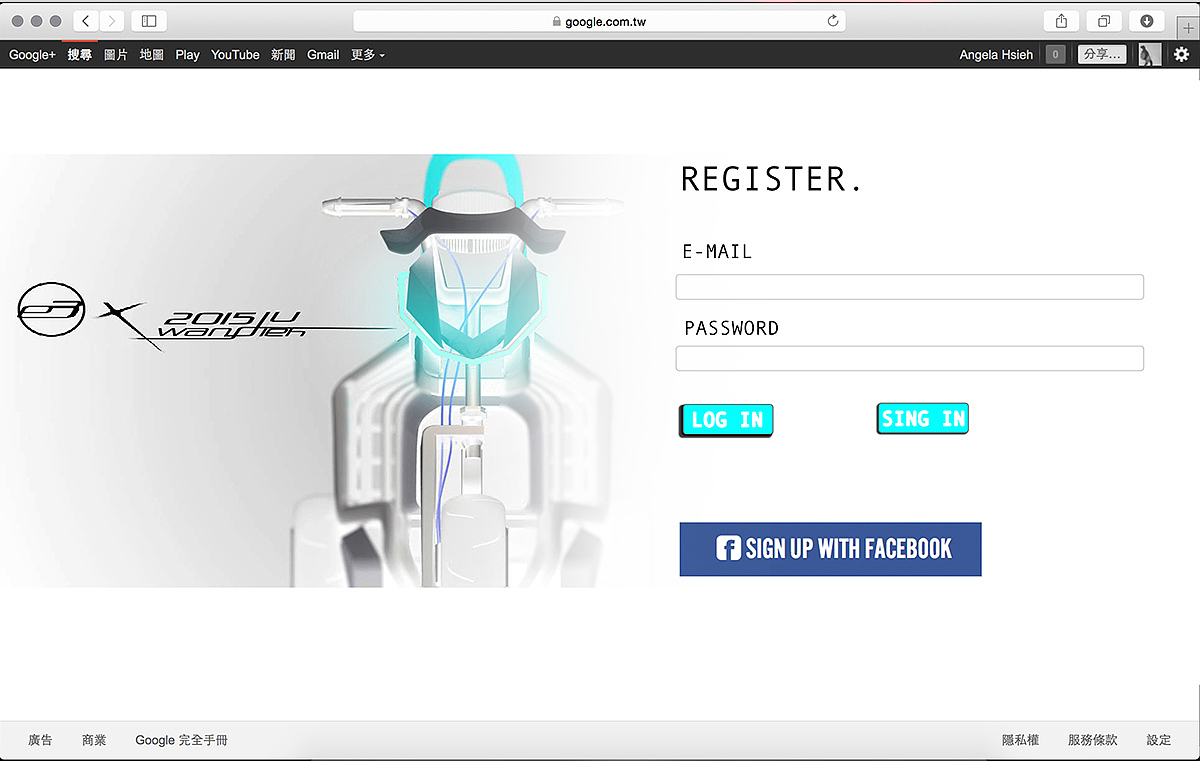This screenshot has height=761, width=1200.
Task: Focus the E-MAIL input field
Action: [x=910, y=287]
